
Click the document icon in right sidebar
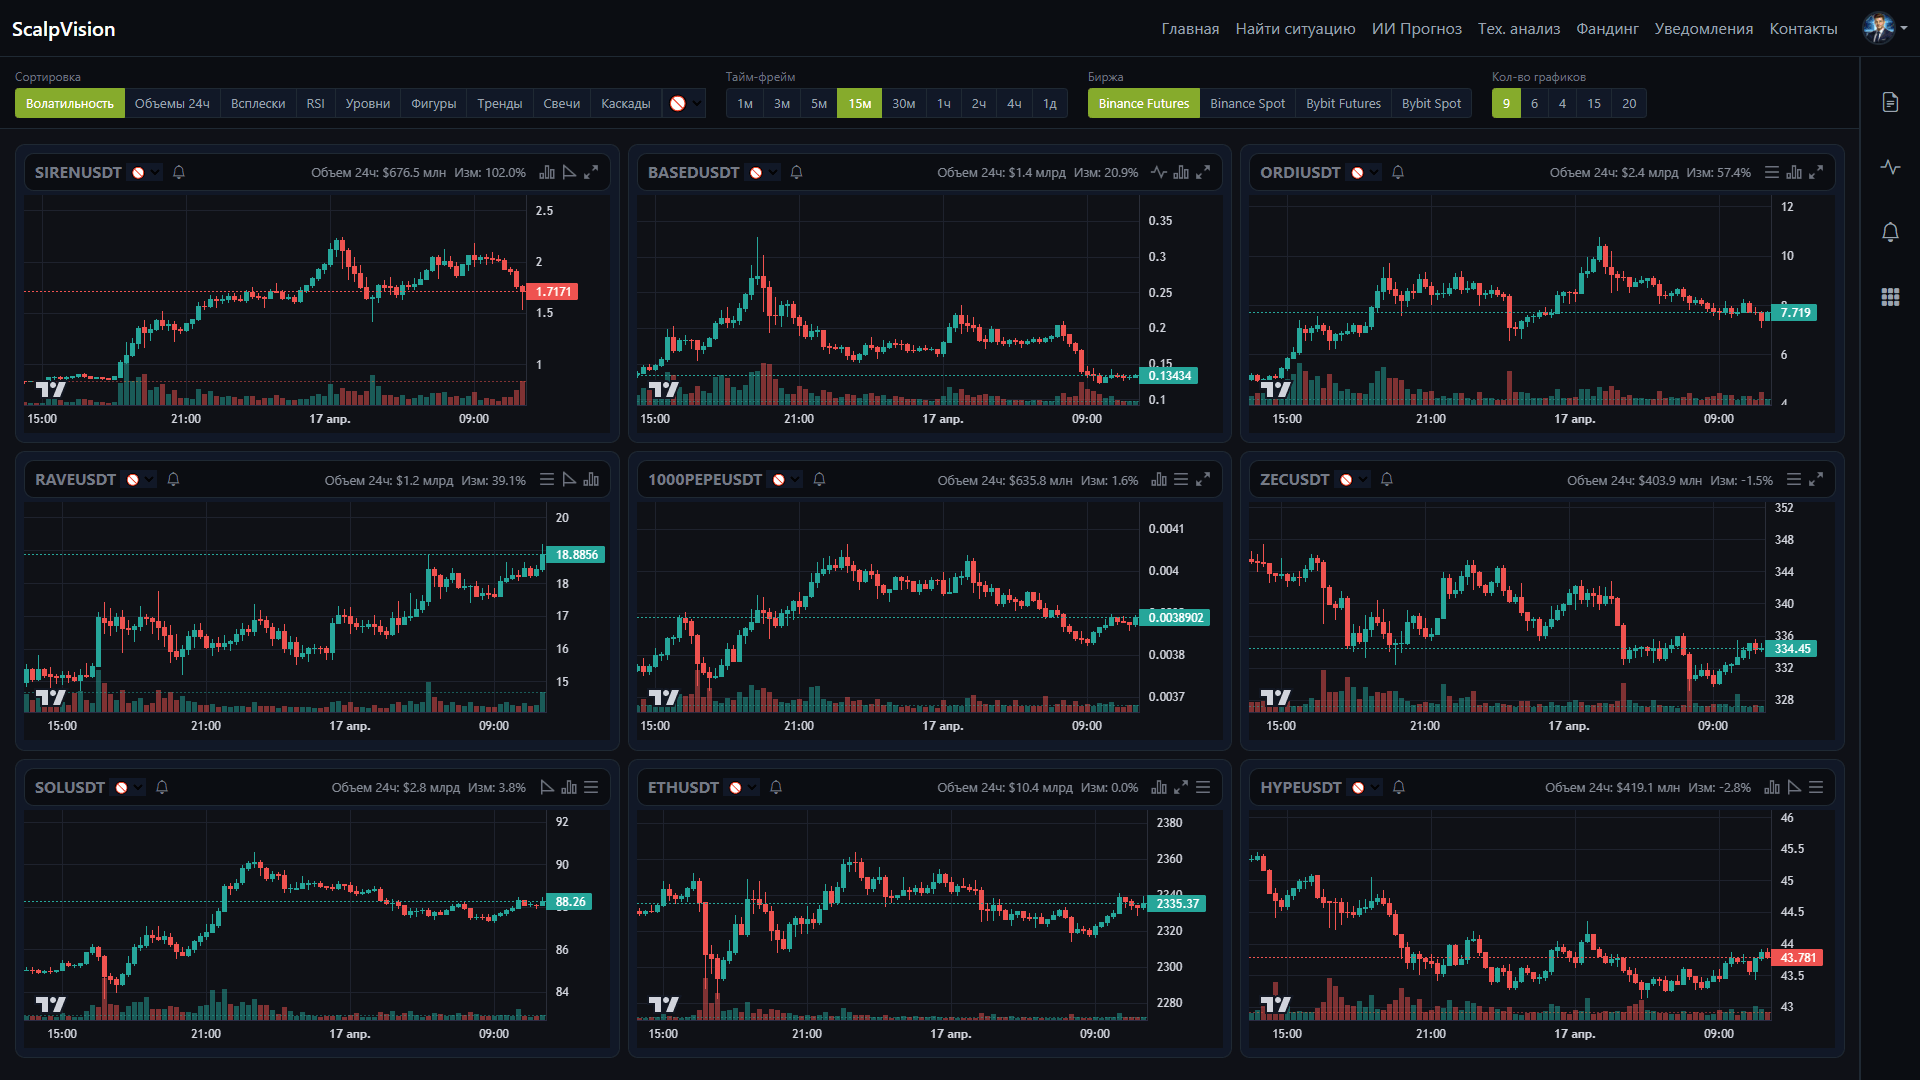click(x=1890, y=102)
